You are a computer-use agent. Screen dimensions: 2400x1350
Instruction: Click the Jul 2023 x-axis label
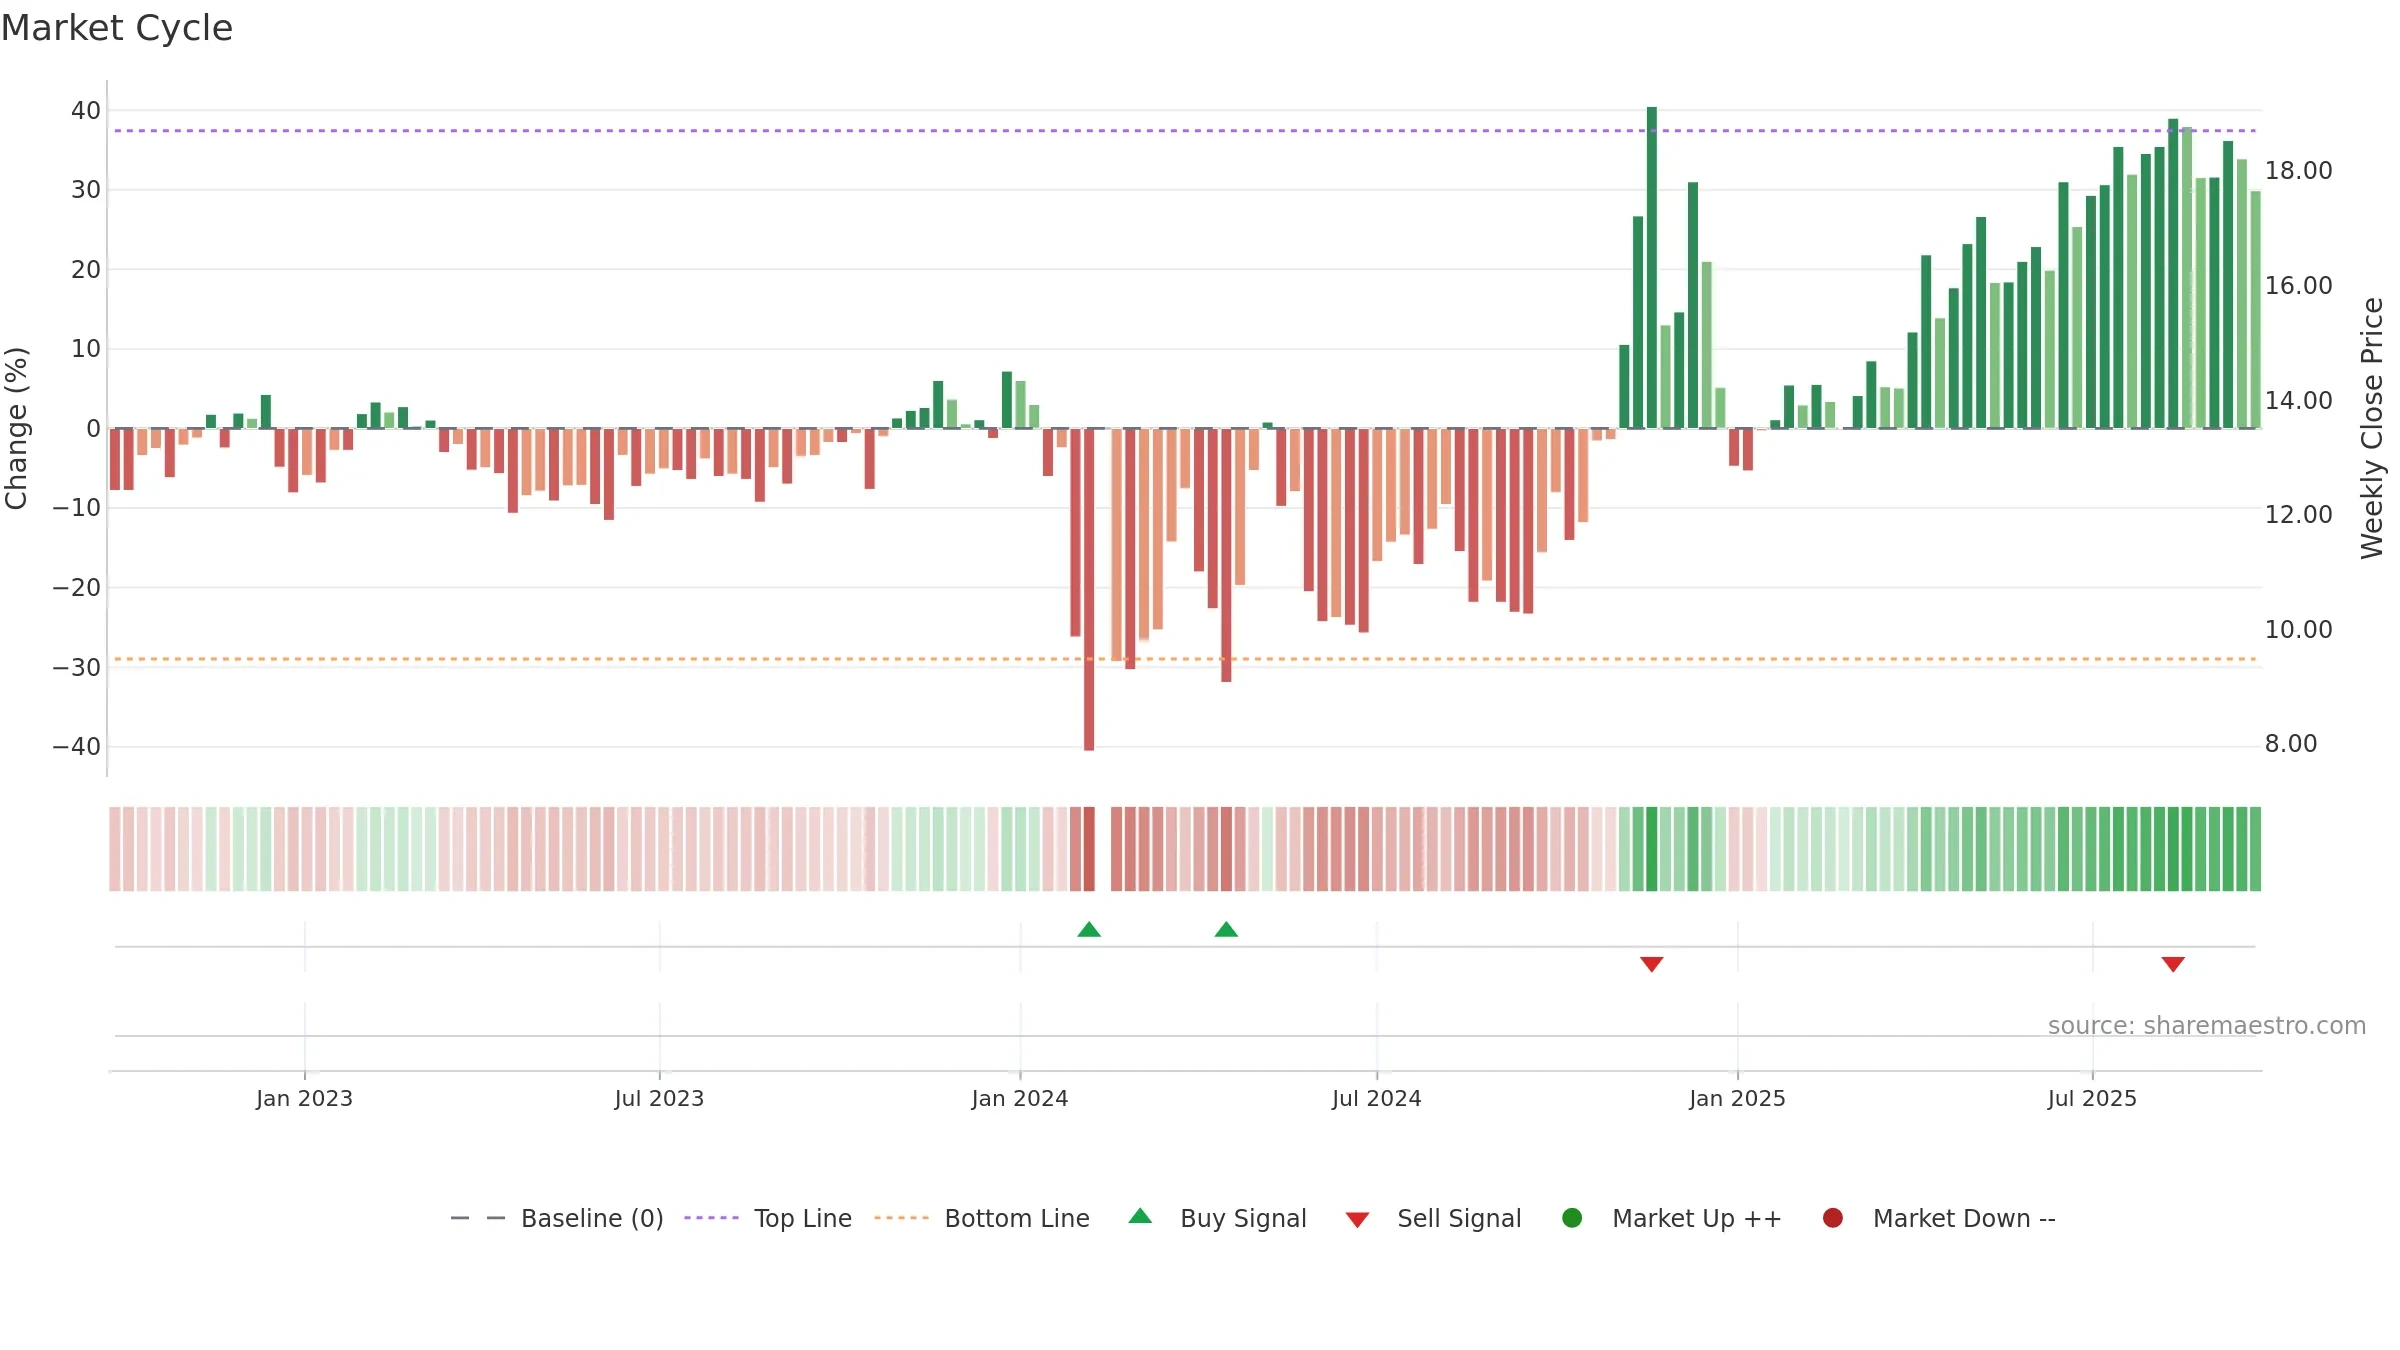659,1099
